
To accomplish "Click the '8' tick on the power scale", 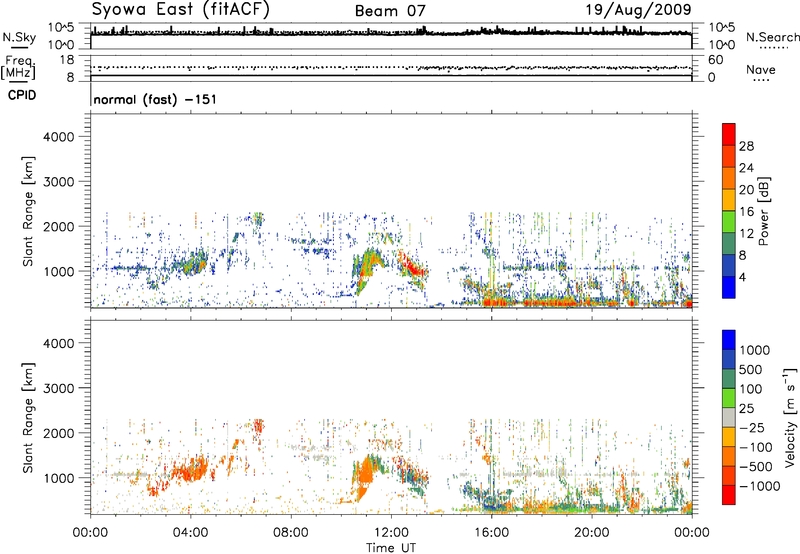I will [743, 256].
